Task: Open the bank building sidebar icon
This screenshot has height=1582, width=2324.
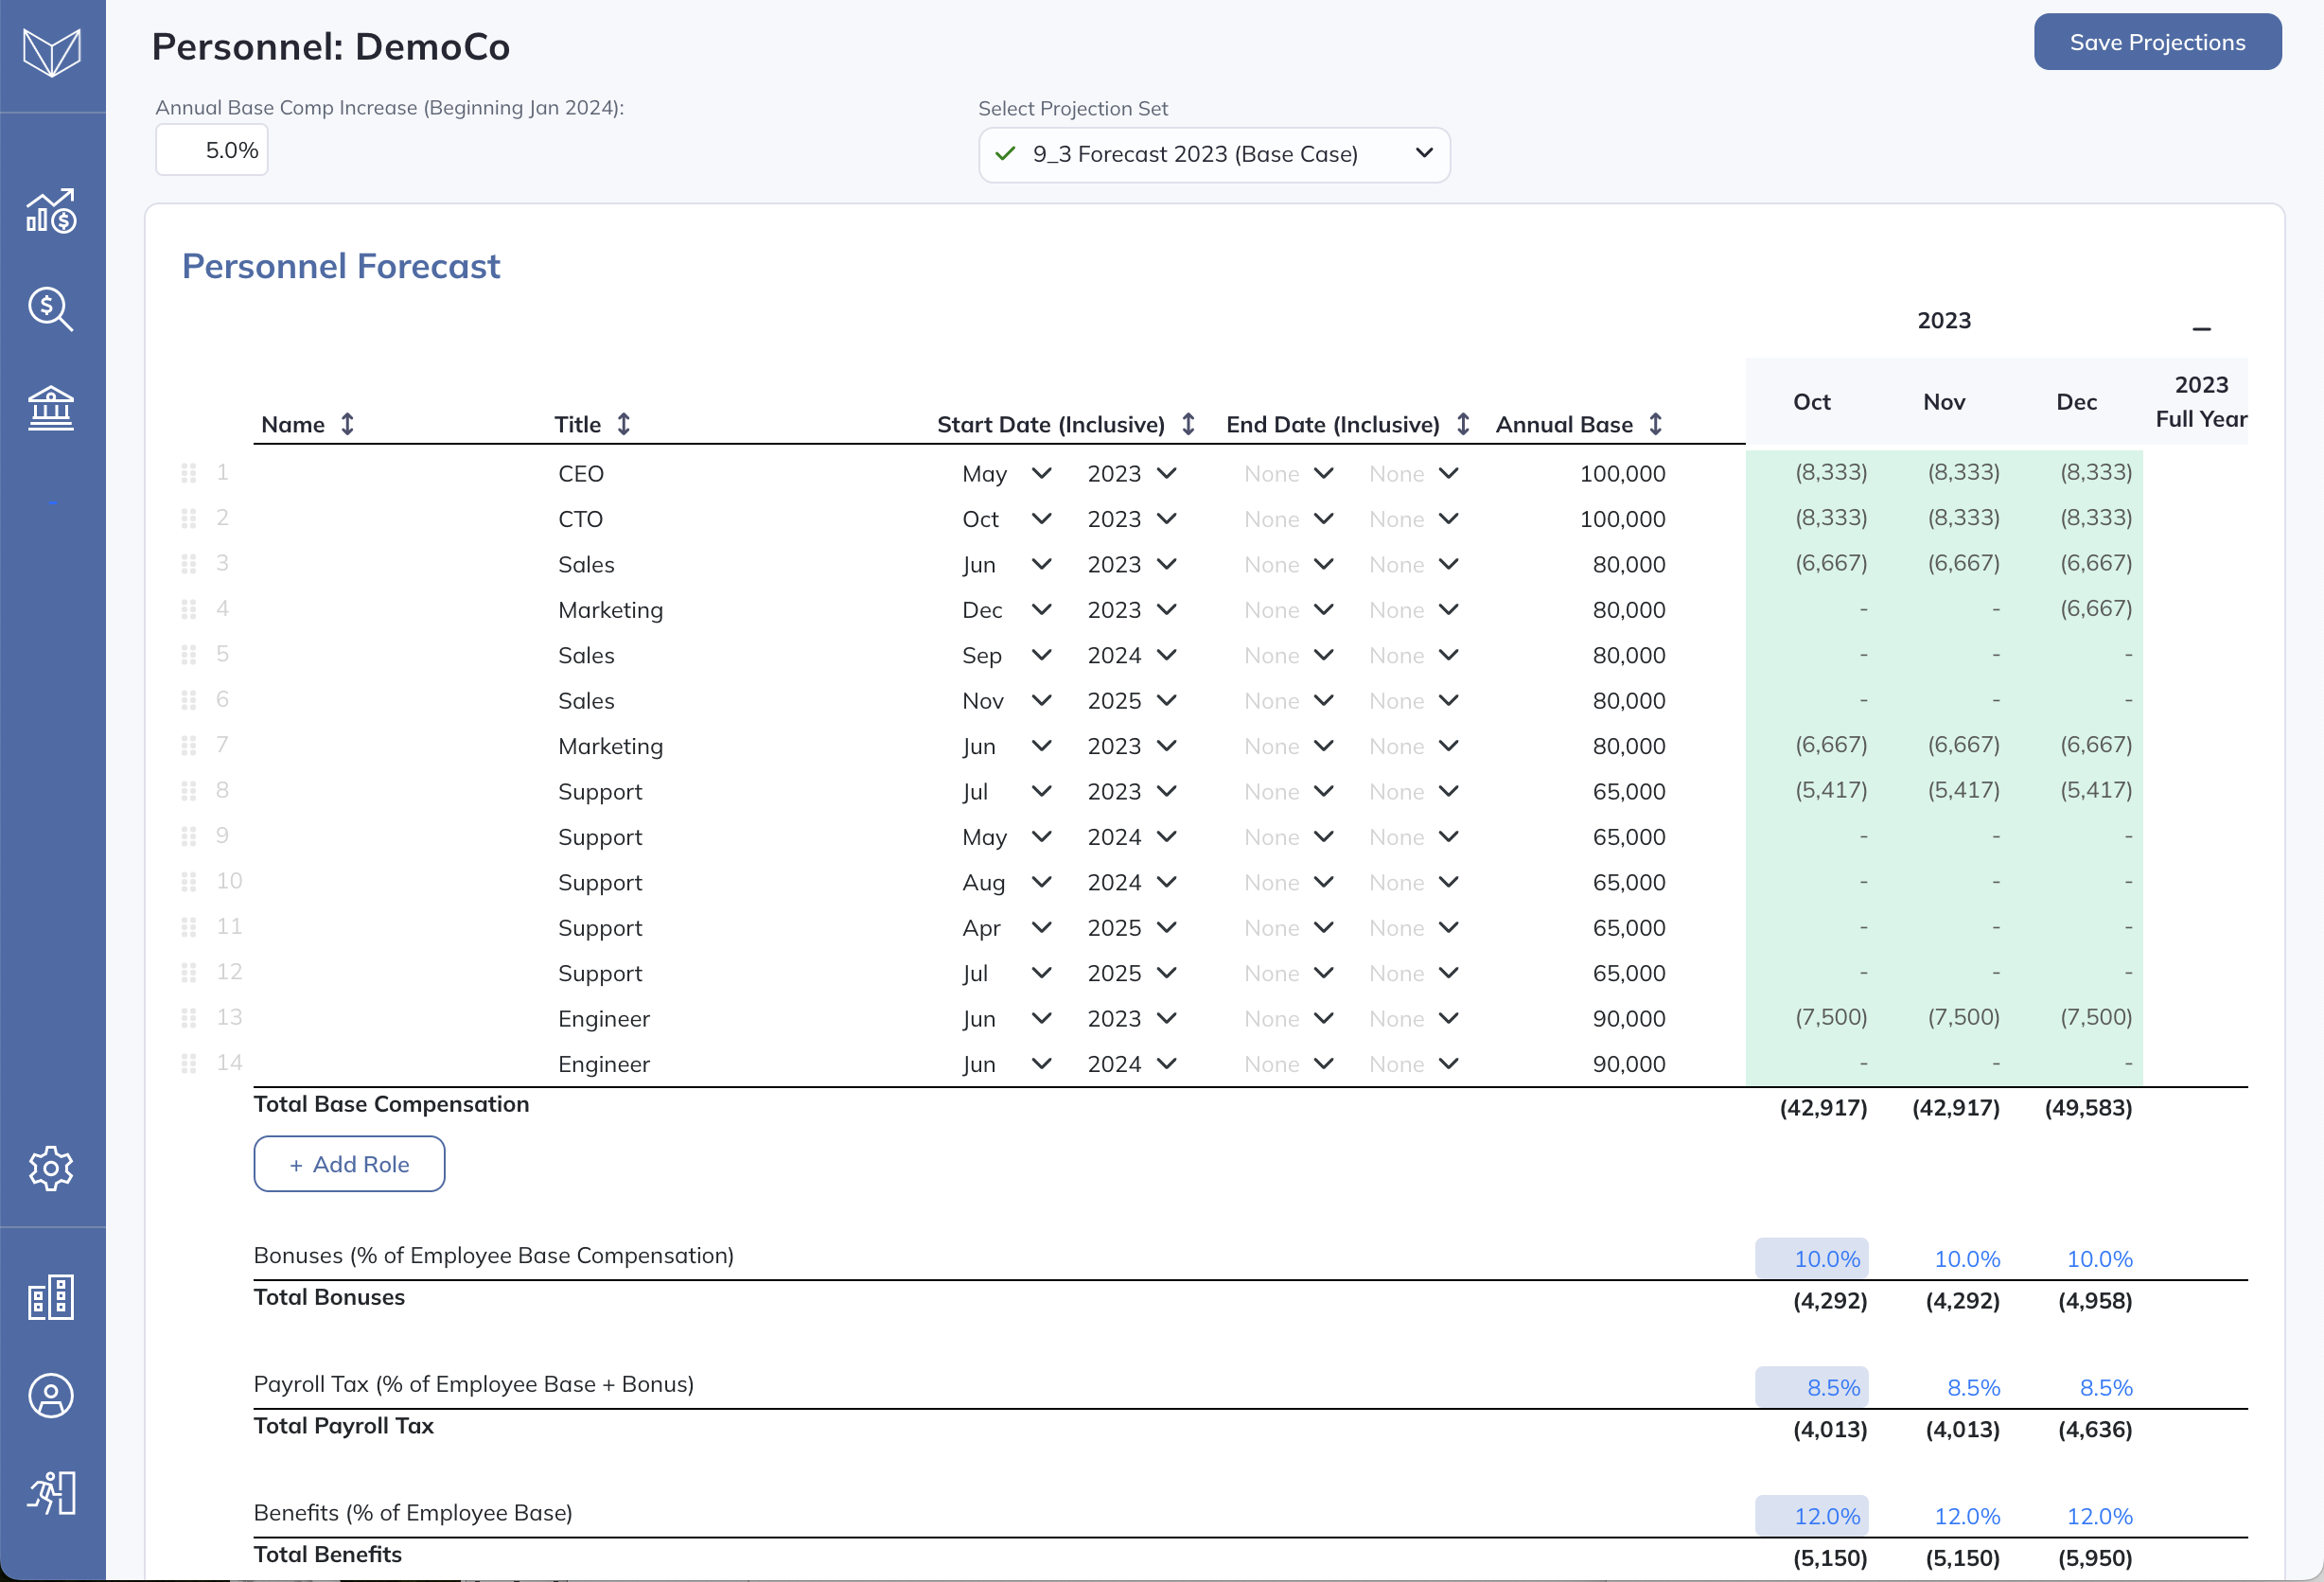Action: point(51,408)
